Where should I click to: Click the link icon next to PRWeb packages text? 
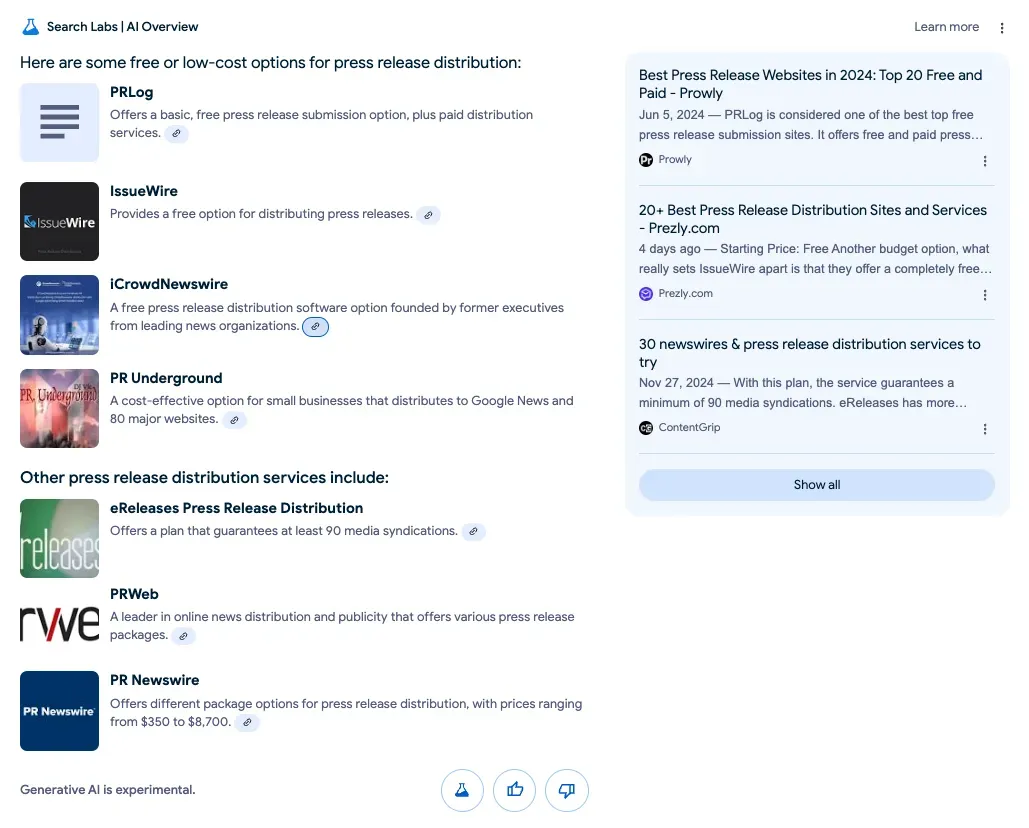(x=183, y=635)
